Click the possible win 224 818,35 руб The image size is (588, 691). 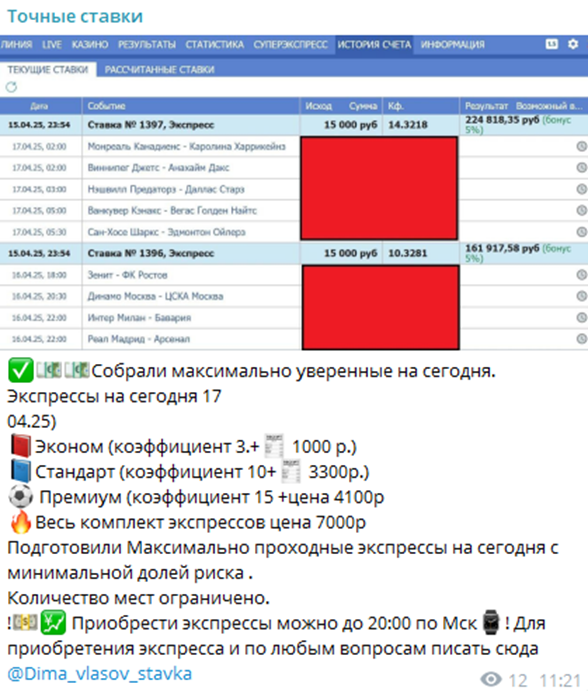point(502,120)
